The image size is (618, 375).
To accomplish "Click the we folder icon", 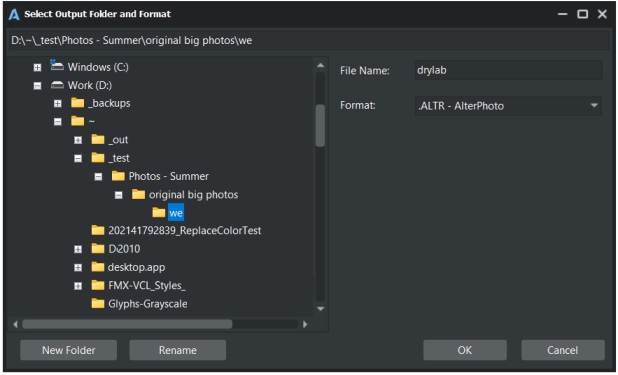I will (x=159, y=213).
